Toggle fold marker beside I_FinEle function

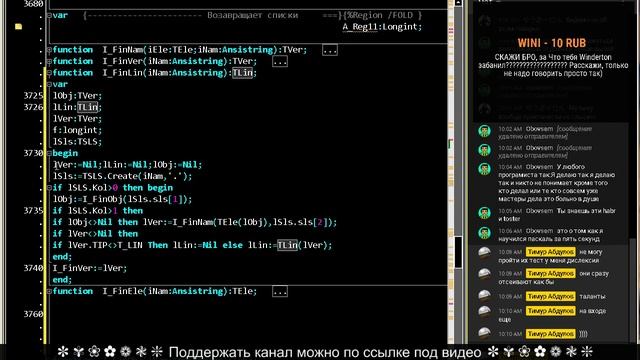click(x=49, y=291)
